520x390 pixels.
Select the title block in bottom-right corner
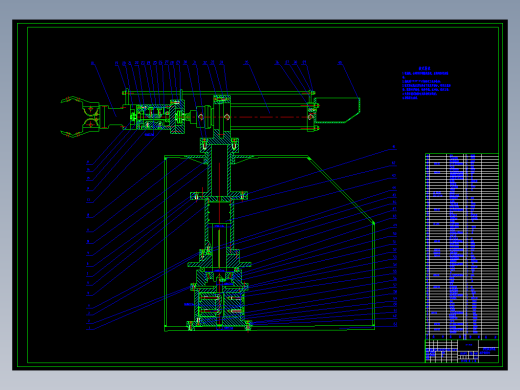(462, 351)
